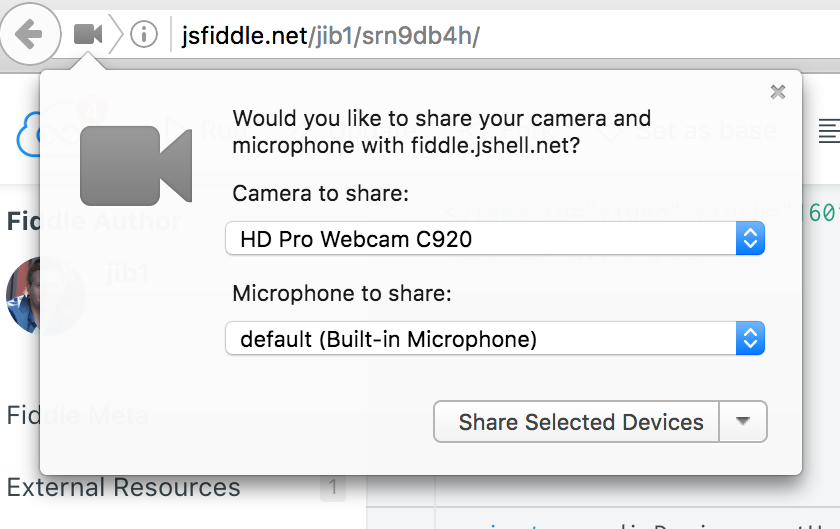Click the blue stepper arrows for webcam
The width and height of the screenshot is (840, 529).
pyautogui.click(x=750, y=239)
